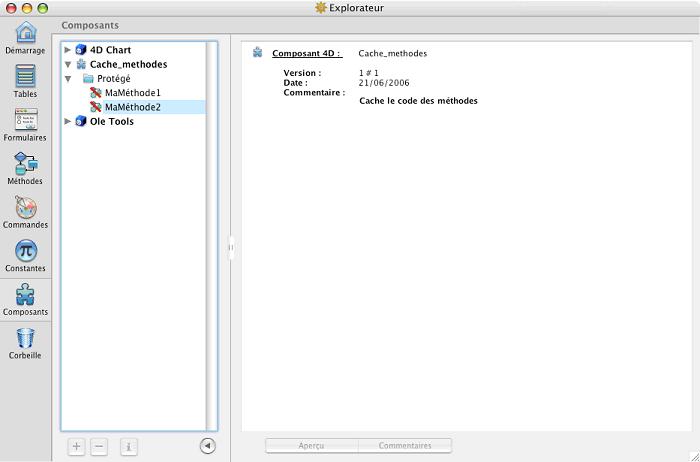Click the splitter handle between panes
This screenshot has width=700, height=462.
click(231, 246)
